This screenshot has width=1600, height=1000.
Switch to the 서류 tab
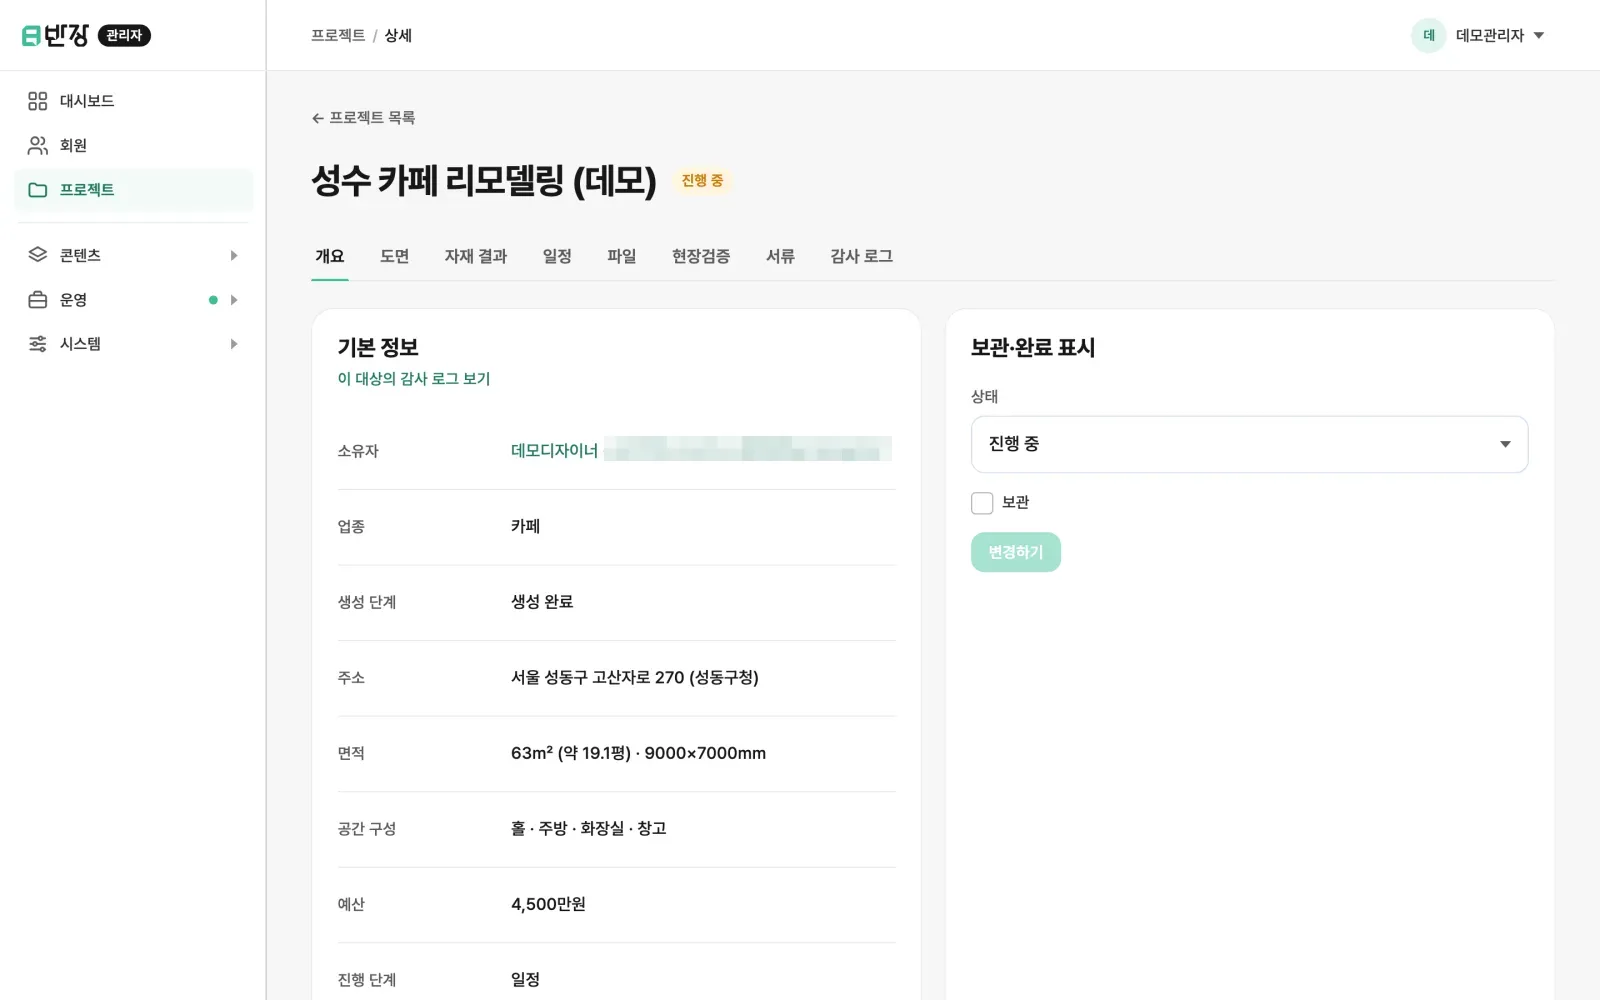click(780, 256)
